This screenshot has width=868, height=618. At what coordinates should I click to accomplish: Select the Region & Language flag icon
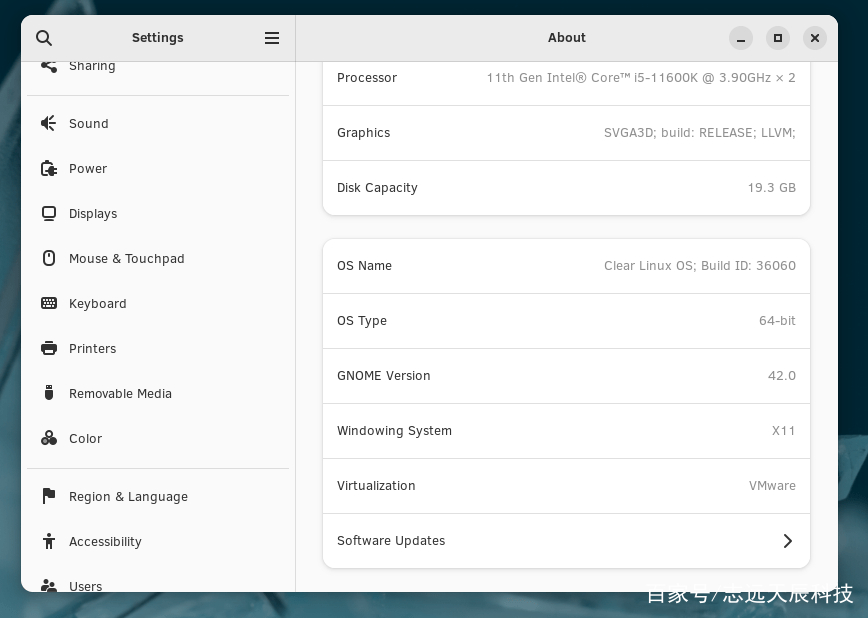point(49,496)
